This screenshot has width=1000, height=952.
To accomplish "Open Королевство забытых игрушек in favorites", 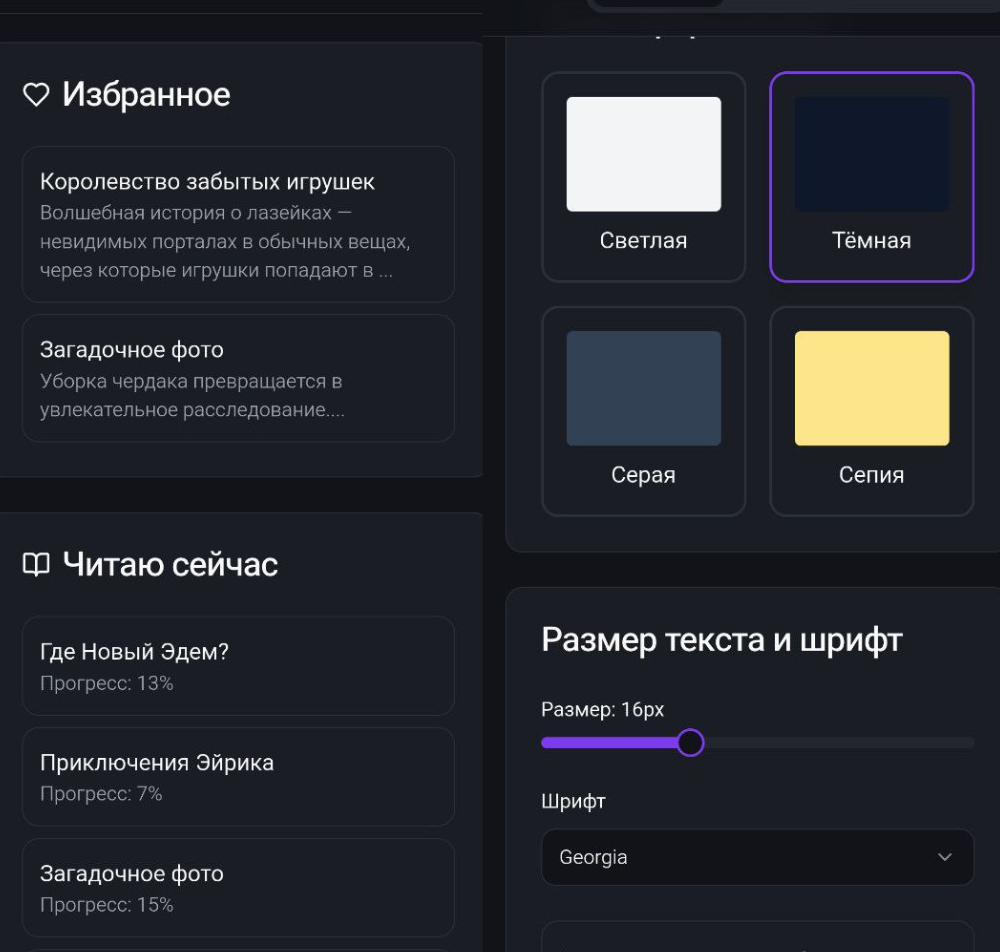I will (x=238, y=224).
